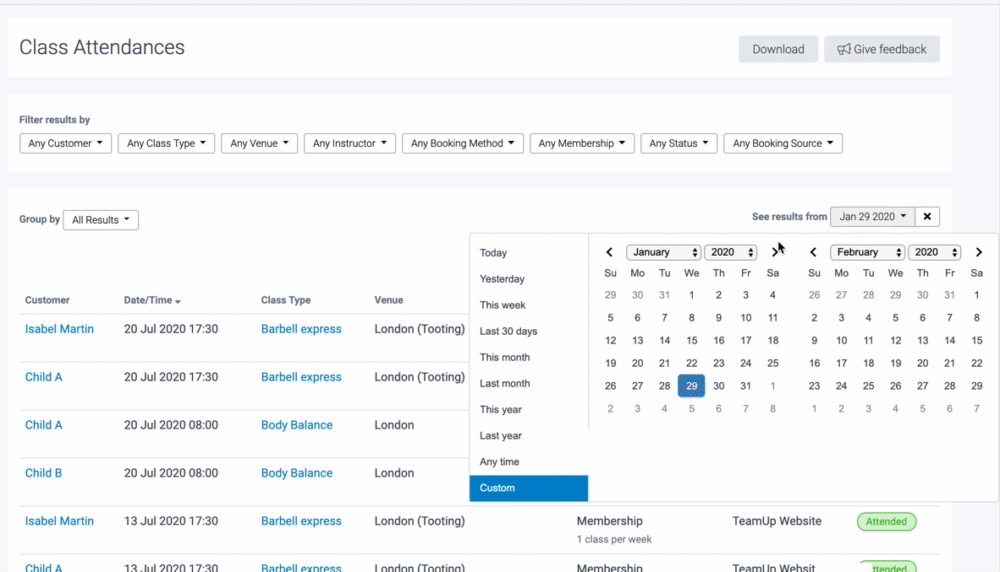Open the Body Balance class type link
Viewport: 1000px width, 572px height.
(x=296, y=425)
